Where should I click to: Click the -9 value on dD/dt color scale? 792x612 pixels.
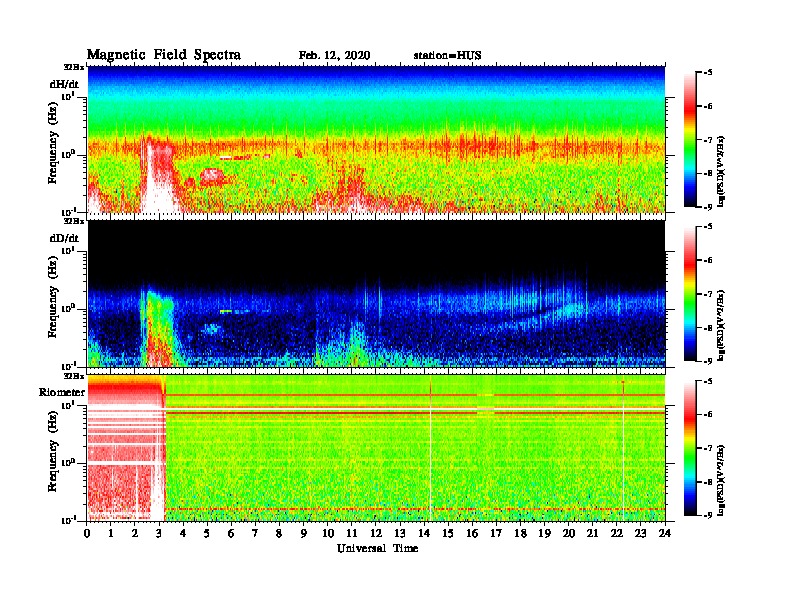[x=708, y=361]
